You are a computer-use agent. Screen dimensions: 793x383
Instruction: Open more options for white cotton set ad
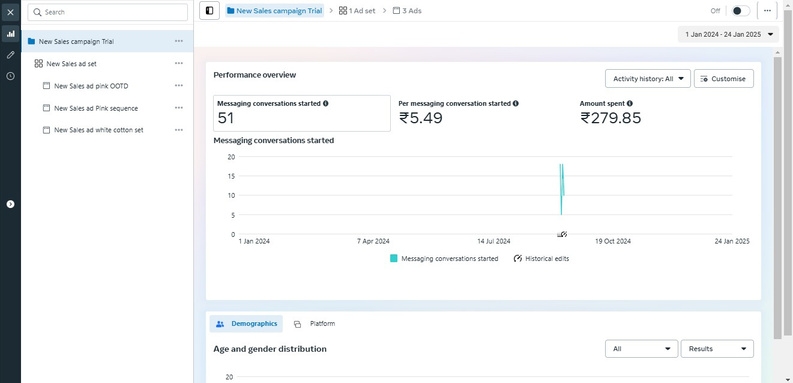[x=179, y=130]
